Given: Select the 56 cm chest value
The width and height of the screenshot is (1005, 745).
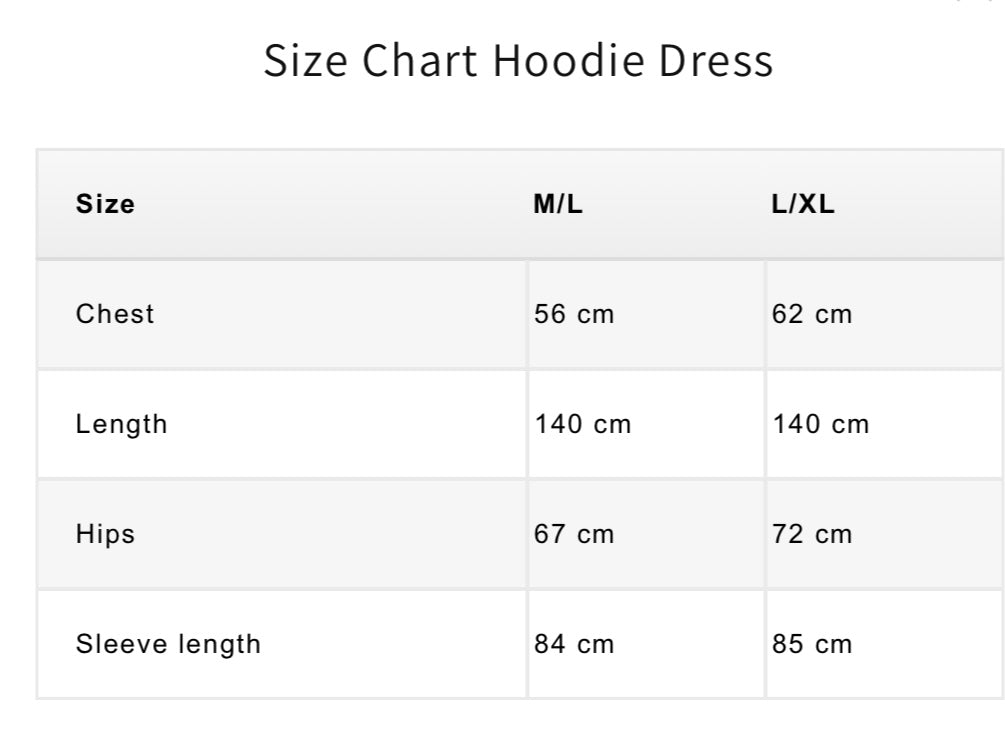Looking at the screenshot, I should 574,314.
